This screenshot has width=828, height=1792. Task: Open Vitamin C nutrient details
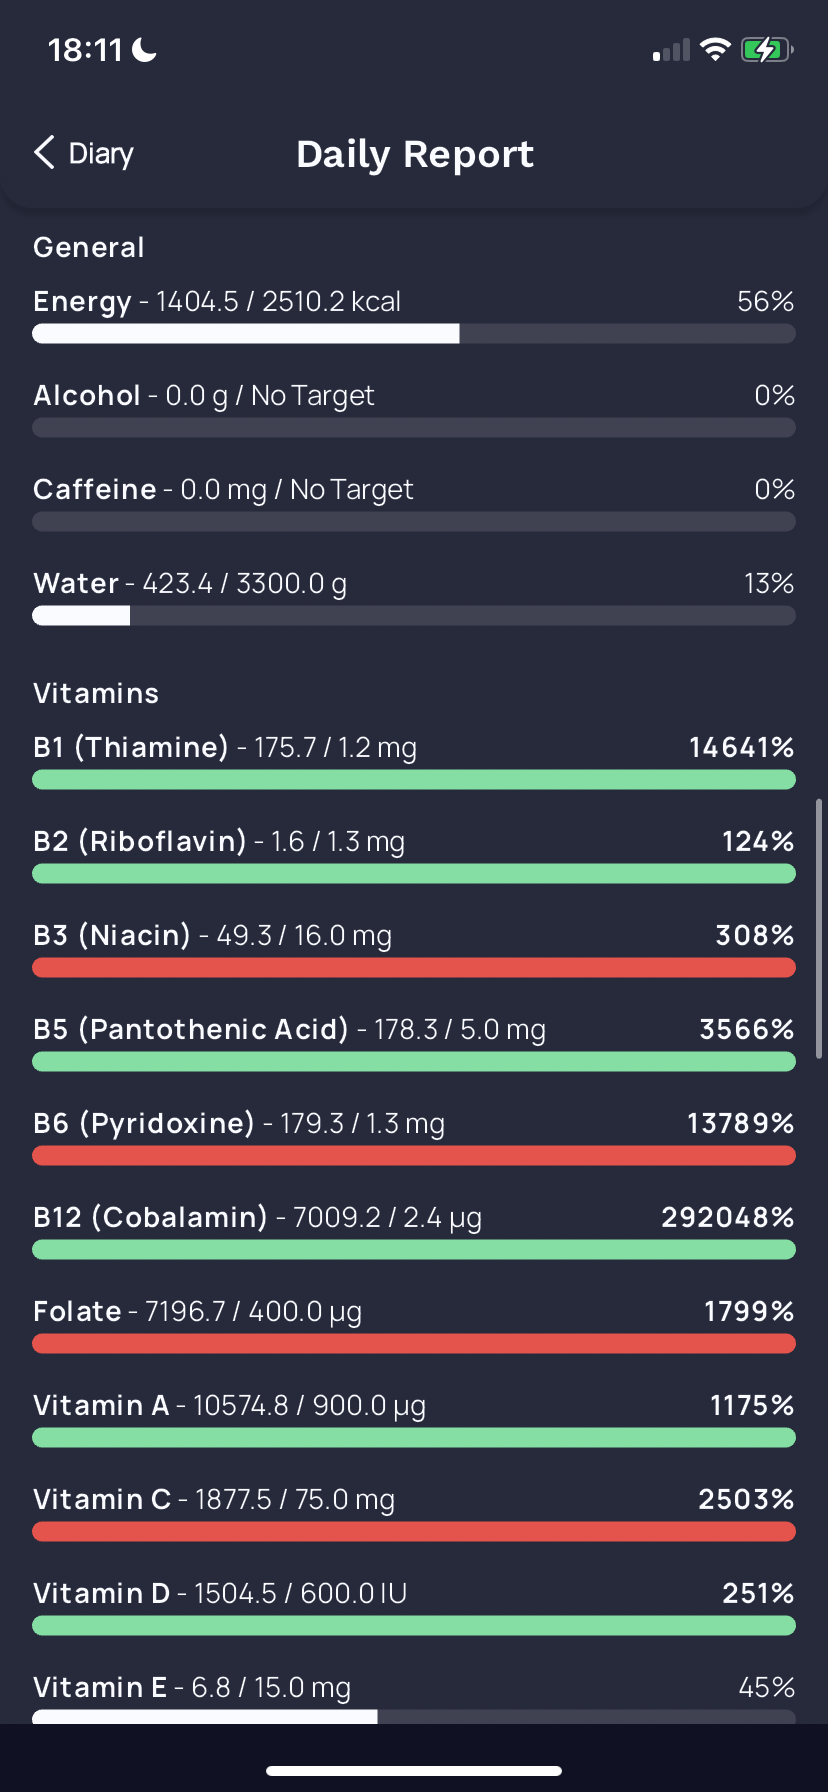click(x=414, y=1513)
